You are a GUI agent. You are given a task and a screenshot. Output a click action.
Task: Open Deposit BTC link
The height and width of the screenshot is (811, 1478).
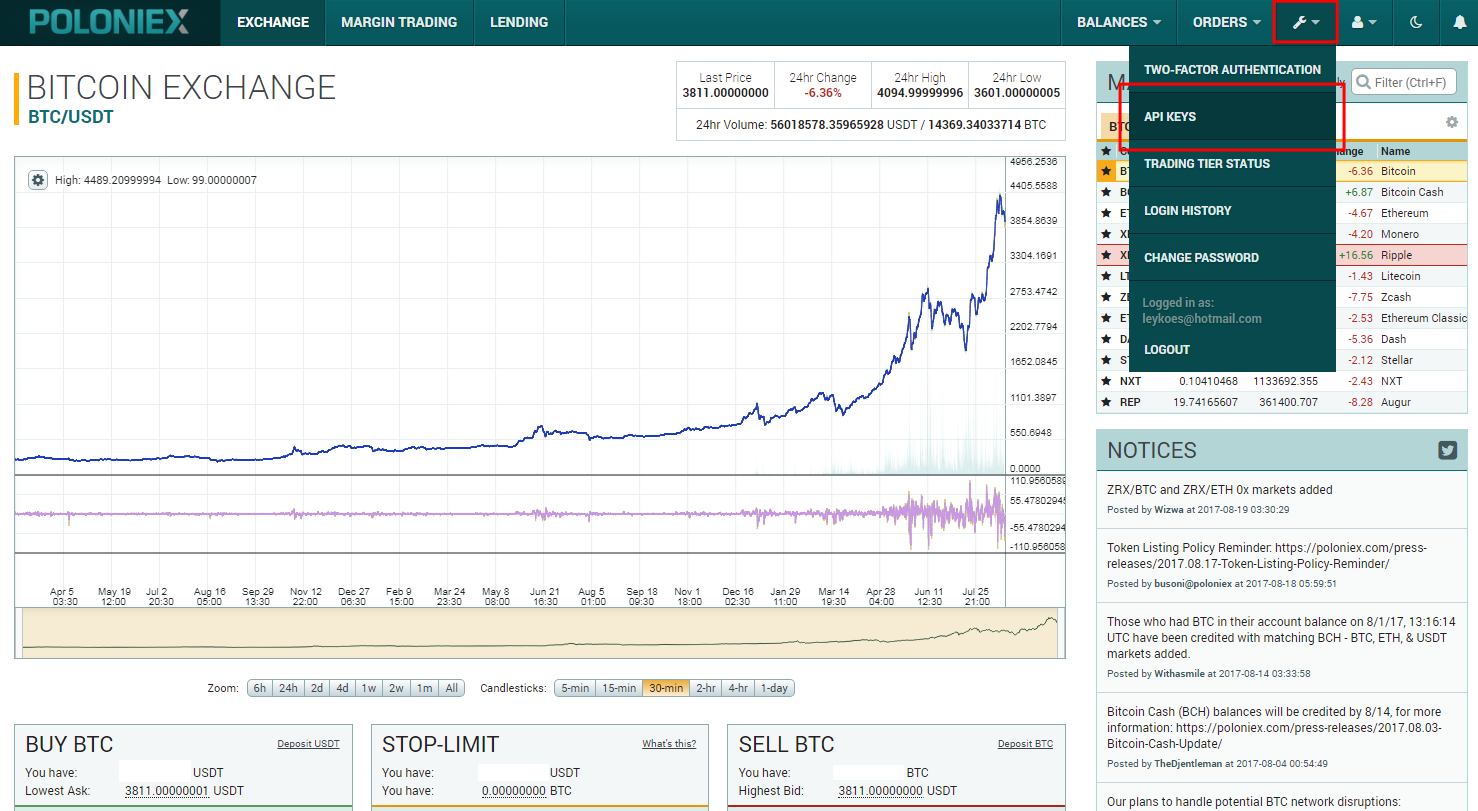click(x=1025, y=744)
